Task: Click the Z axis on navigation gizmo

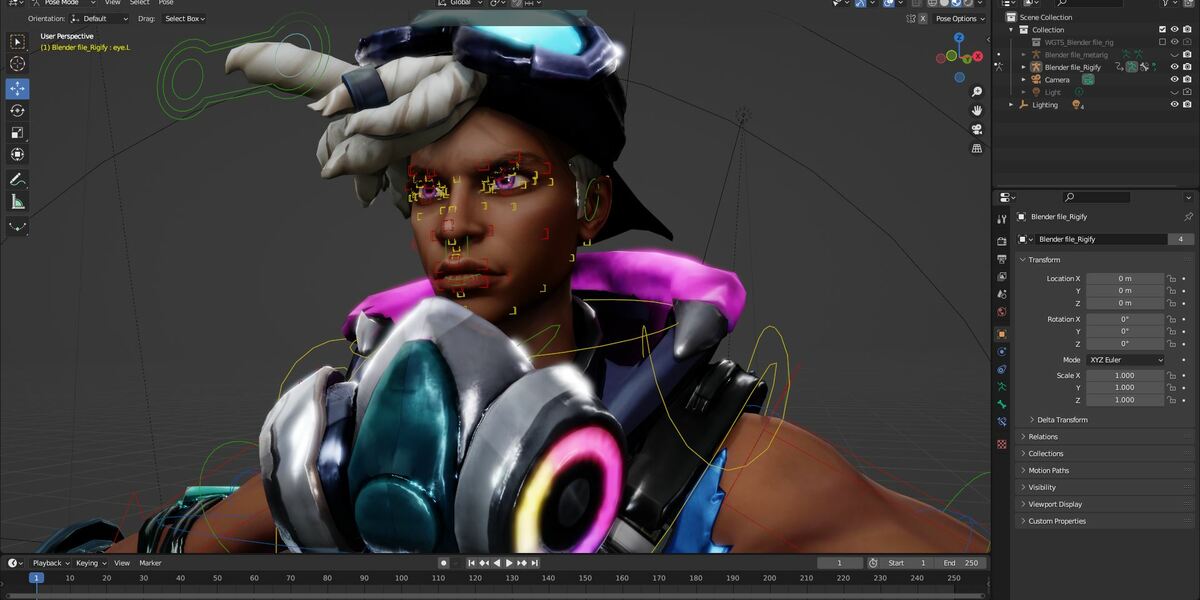Action: [958, 38]
